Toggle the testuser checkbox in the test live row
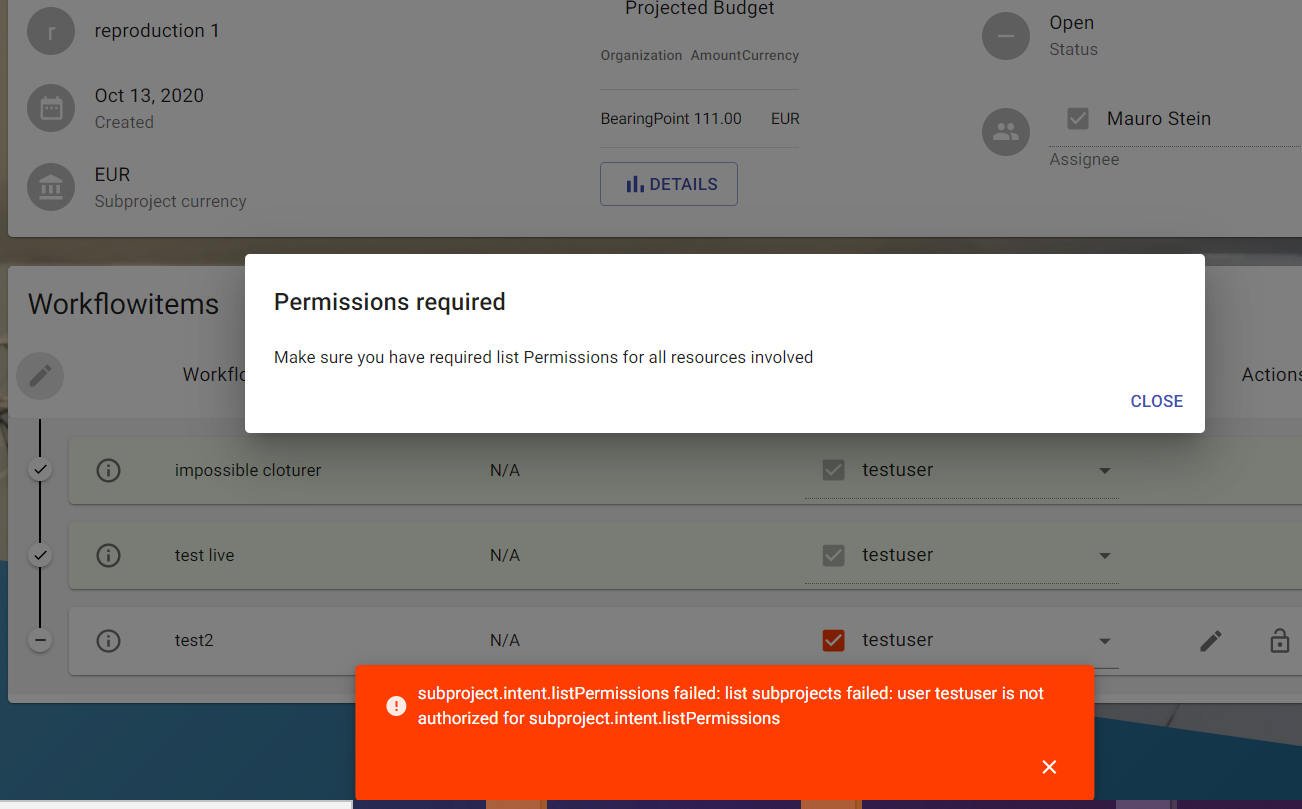This screenshot has height=809, width=1302. (x=833, y=555)
